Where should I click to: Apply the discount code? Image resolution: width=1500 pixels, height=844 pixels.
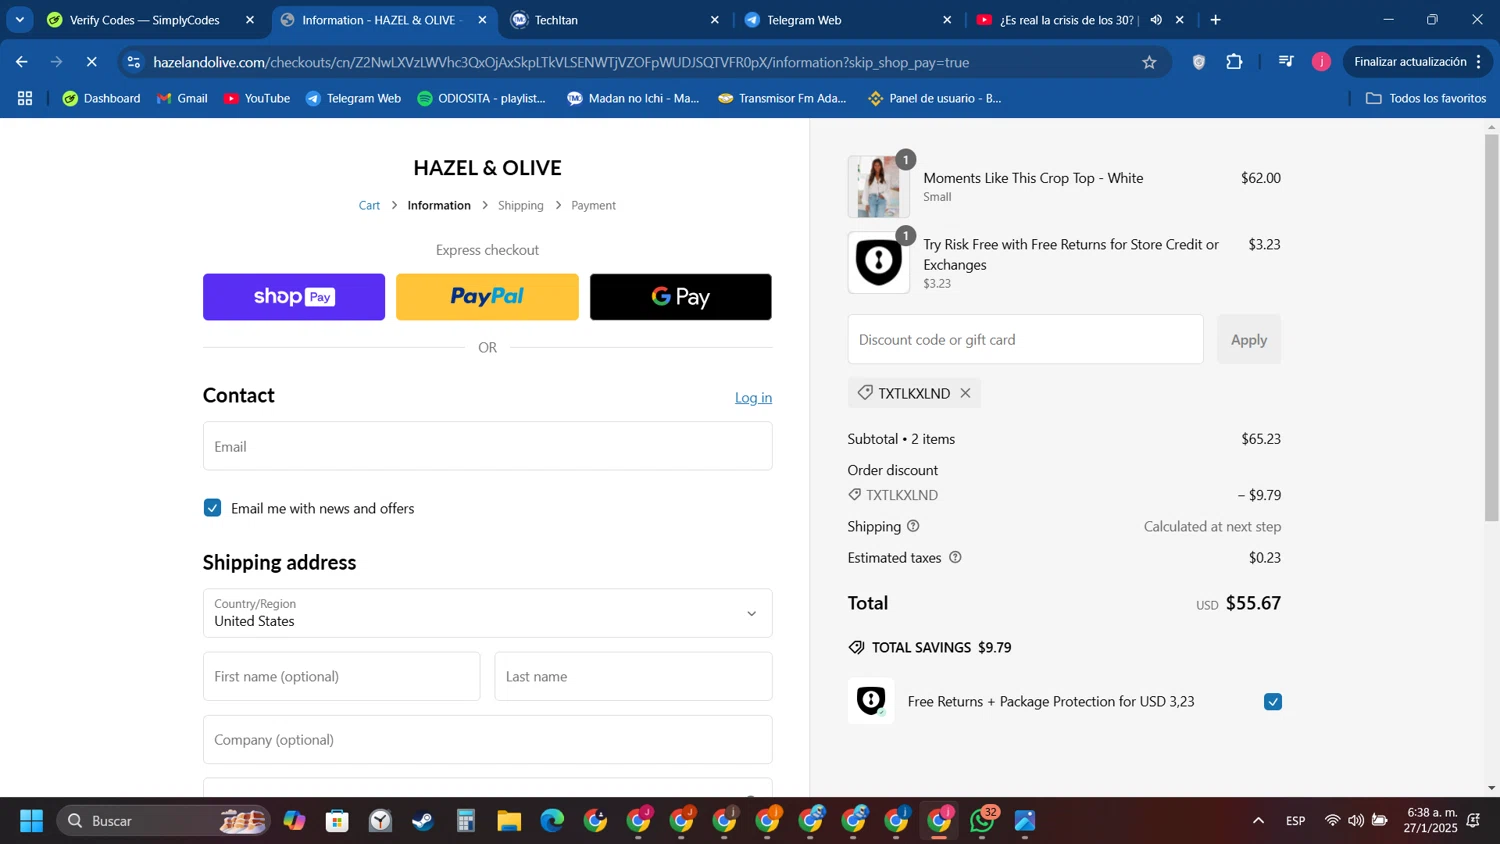tap(1248, 340)
